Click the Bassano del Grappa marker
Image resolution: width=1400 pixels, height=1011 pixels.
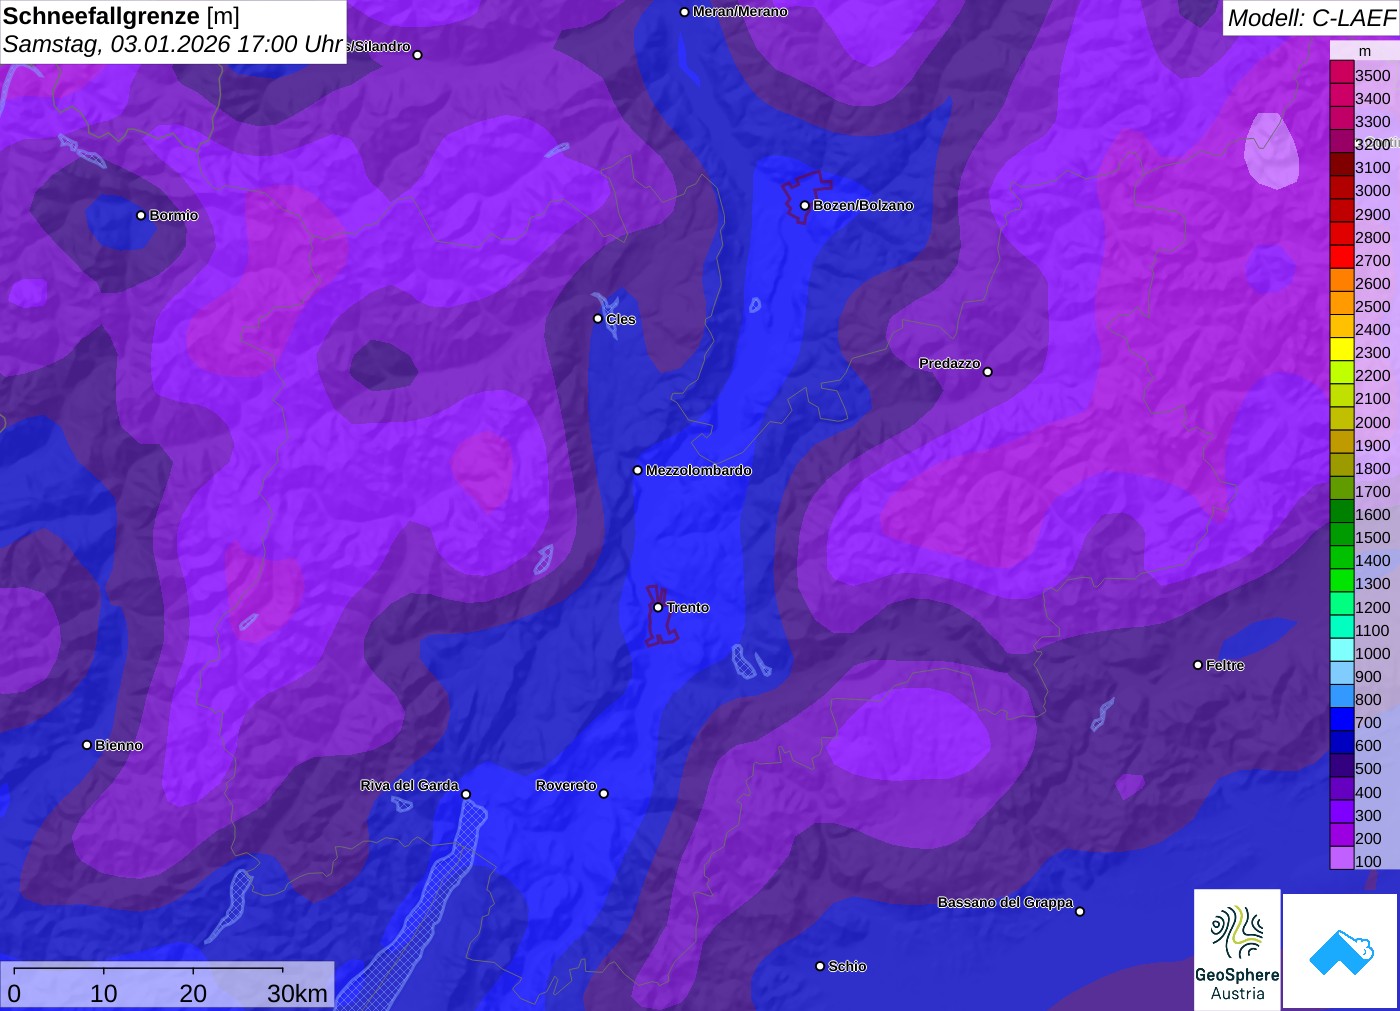[1080, 911]
